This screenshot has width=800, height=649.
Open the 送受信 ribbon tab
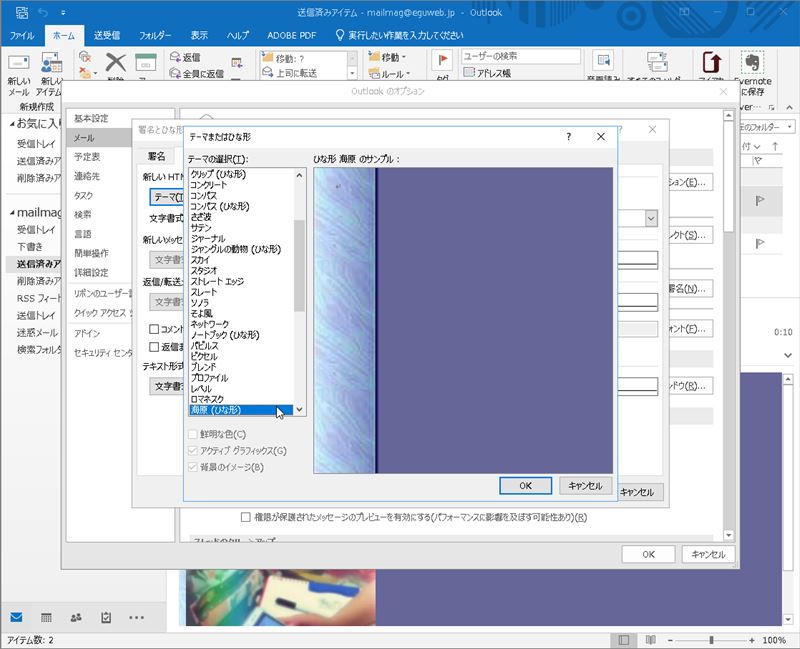107,35
